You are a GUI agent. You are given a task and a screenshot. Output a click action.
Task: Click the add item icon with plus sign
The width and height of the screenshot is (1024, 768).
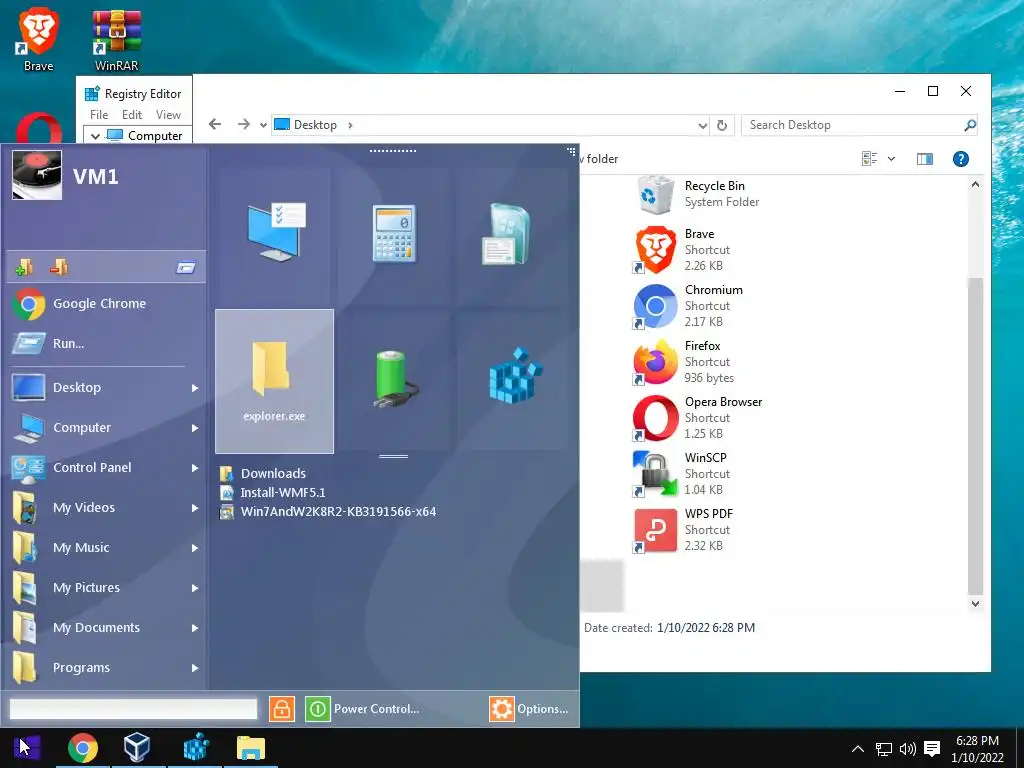point(24,267)
